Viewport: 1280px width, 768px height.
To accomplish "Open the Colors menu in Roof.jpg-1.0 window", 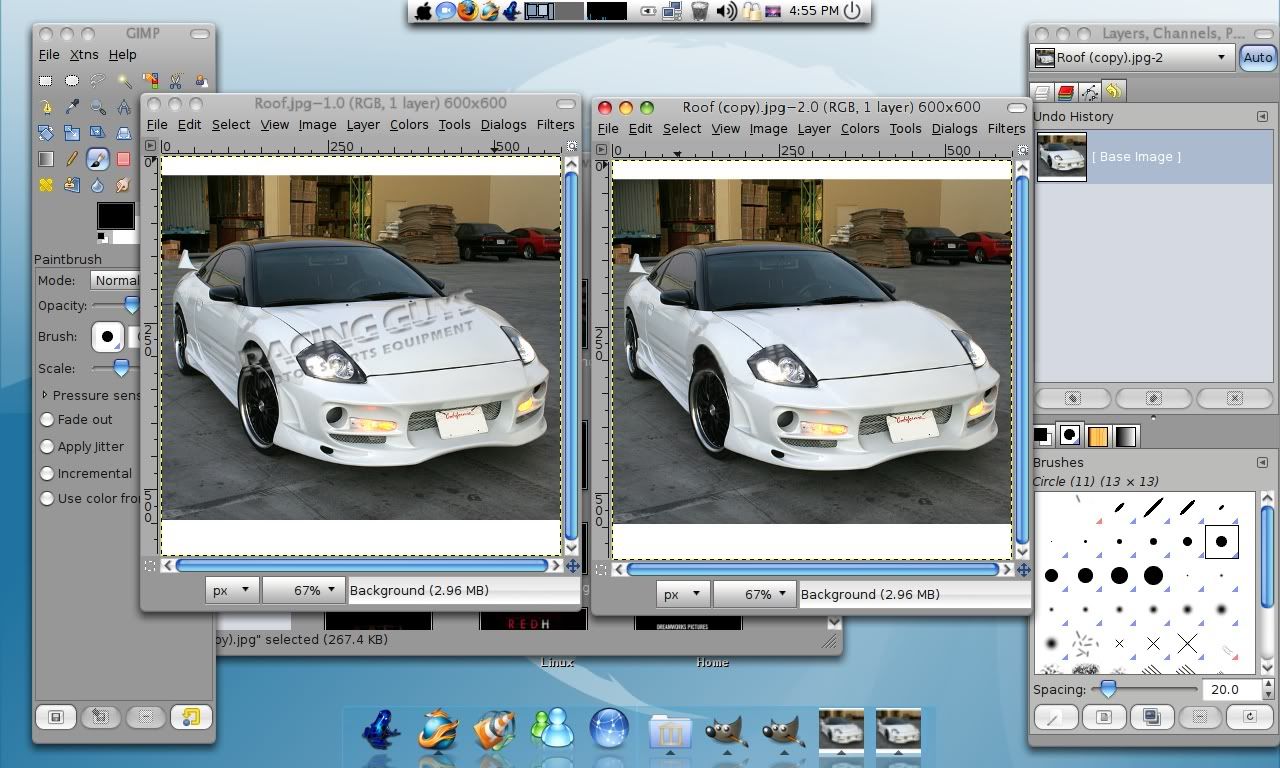I will click(x=409, y=125).
